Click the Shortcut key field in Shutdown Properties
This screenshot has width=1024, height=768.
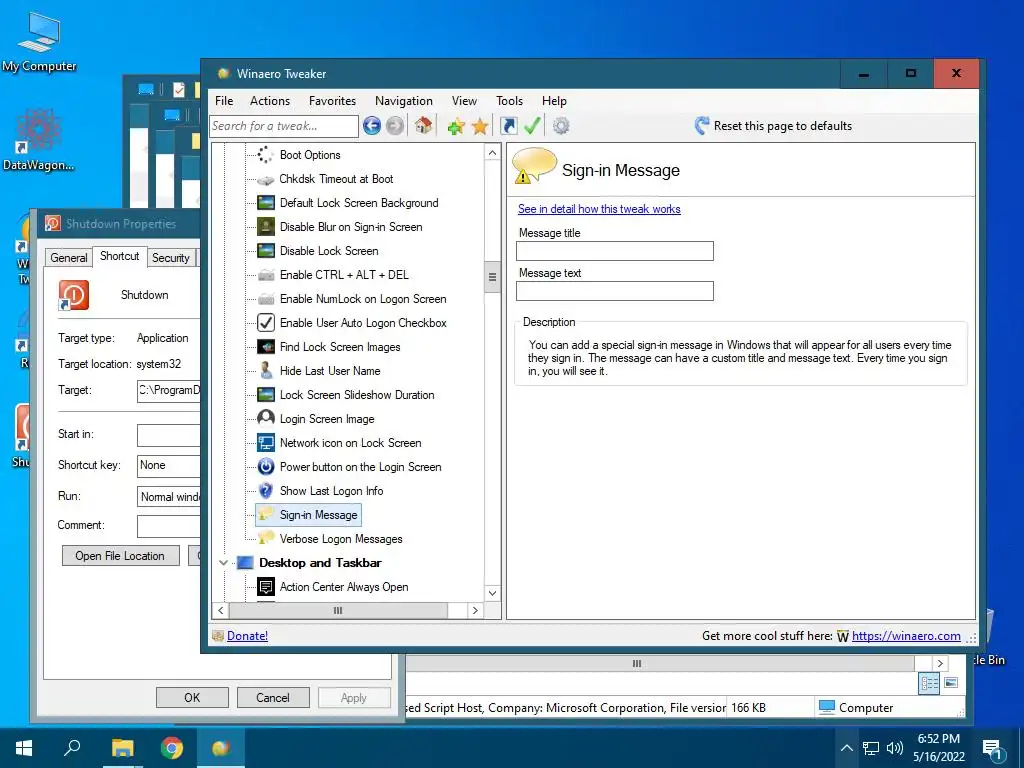[168, 465]
